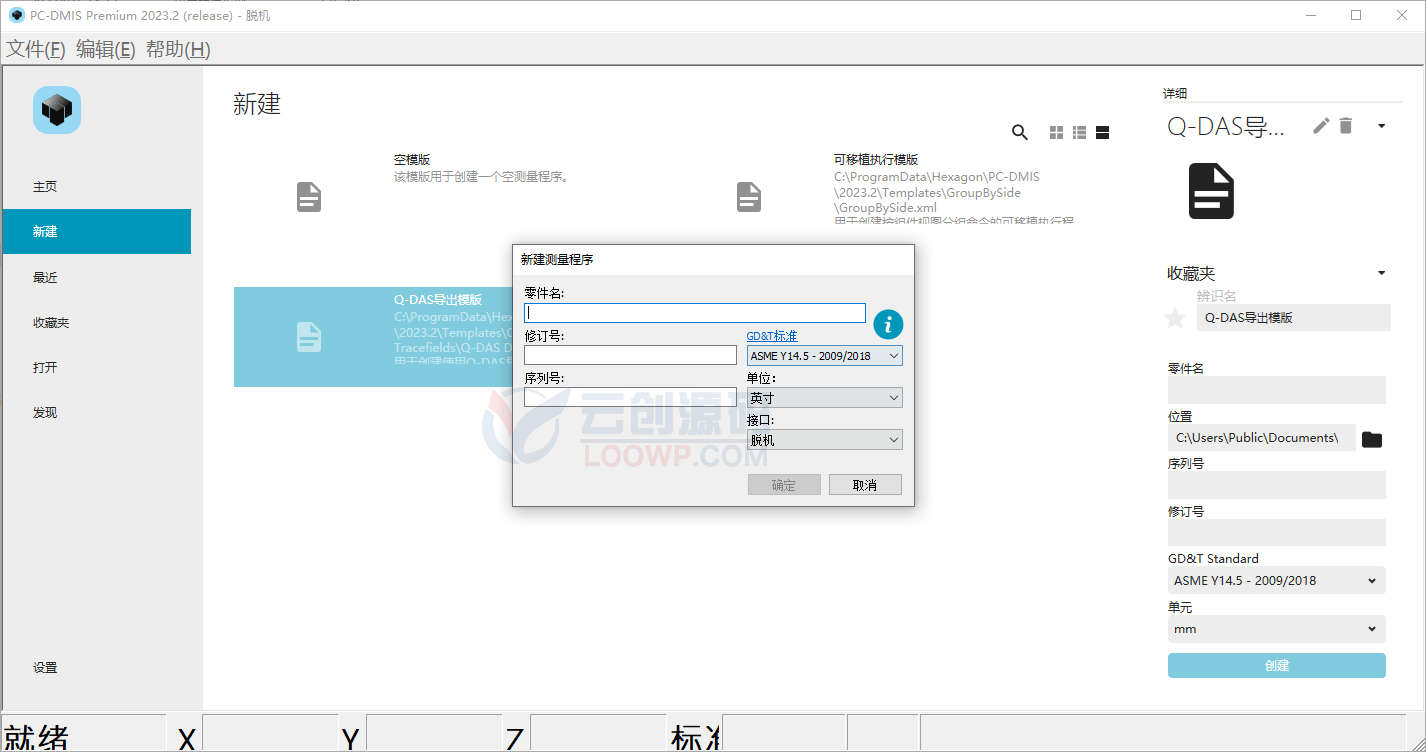This screenshot has width=1426, height=752.
Task: Open the 文件(F) menu
Action: pos(36,49)
